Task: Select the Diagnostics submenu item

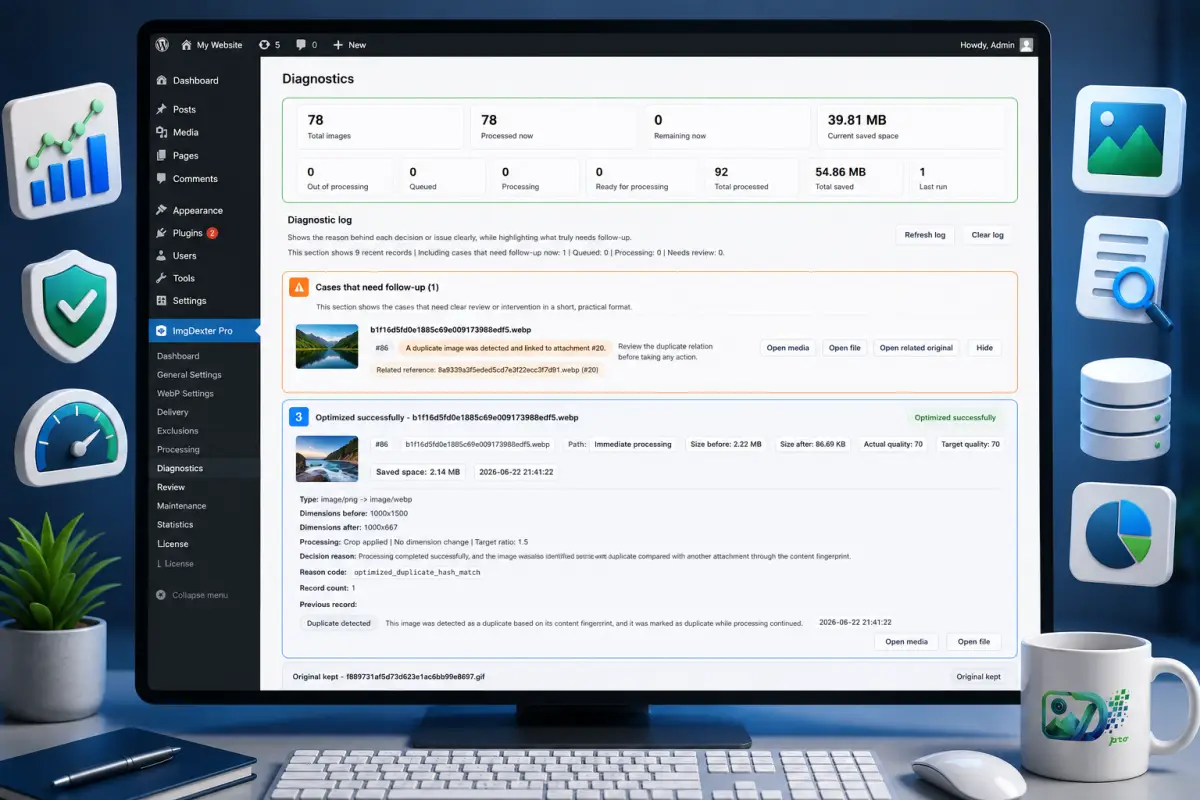Action: pos(180,468)
